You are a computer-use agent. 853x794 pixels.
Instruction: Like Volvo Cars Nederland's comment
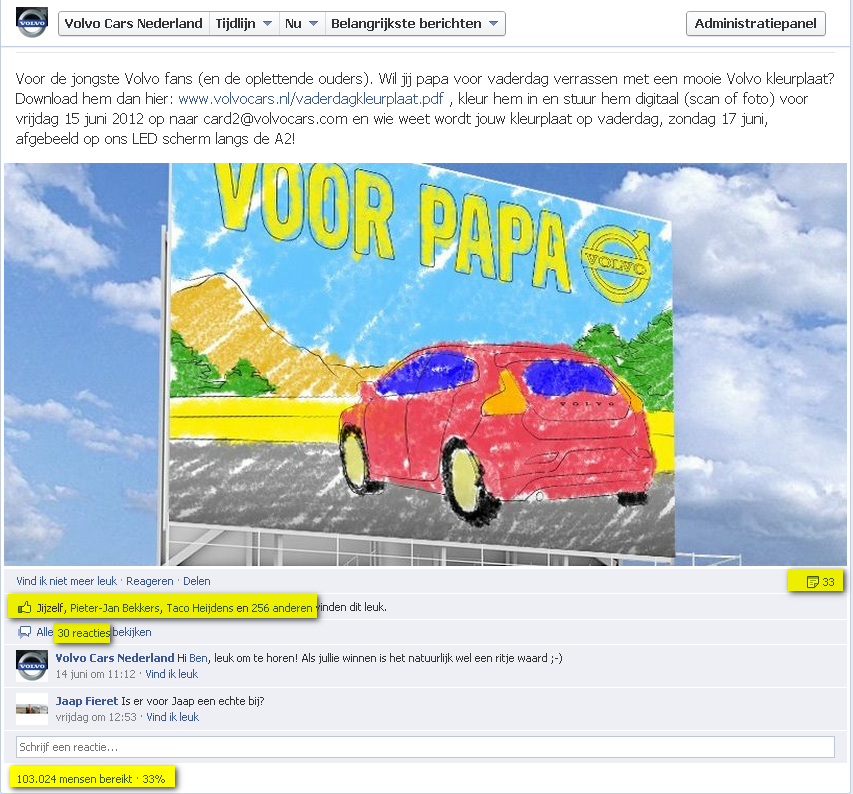click(171, 674)
